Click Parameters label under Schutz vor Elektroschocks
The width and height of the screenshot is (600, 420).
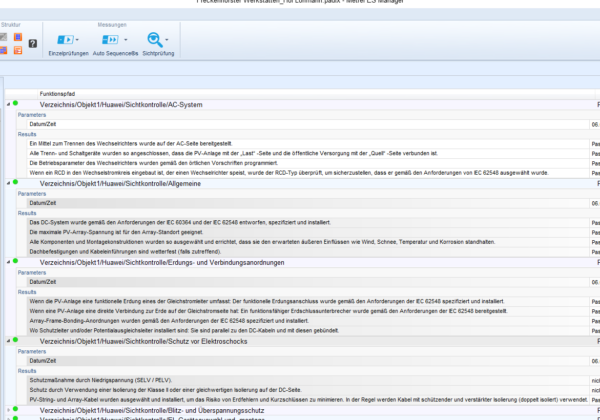tap(32, 351)
